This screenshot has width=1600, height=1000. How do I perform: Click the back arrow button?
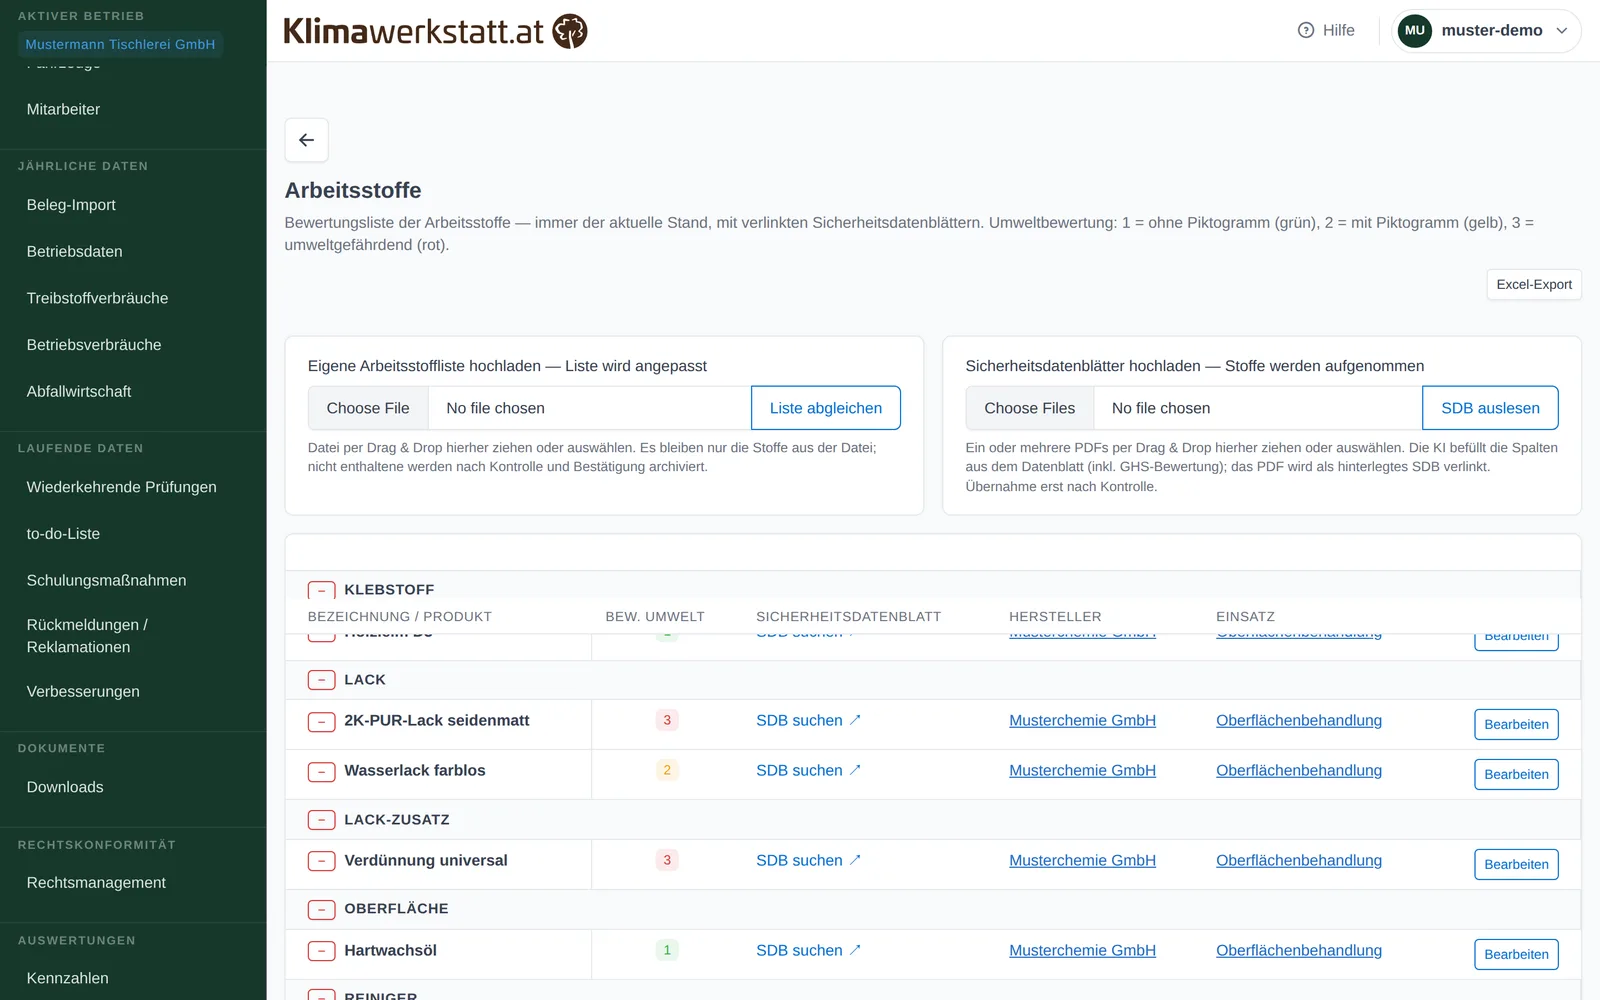(x=306, y=140)
